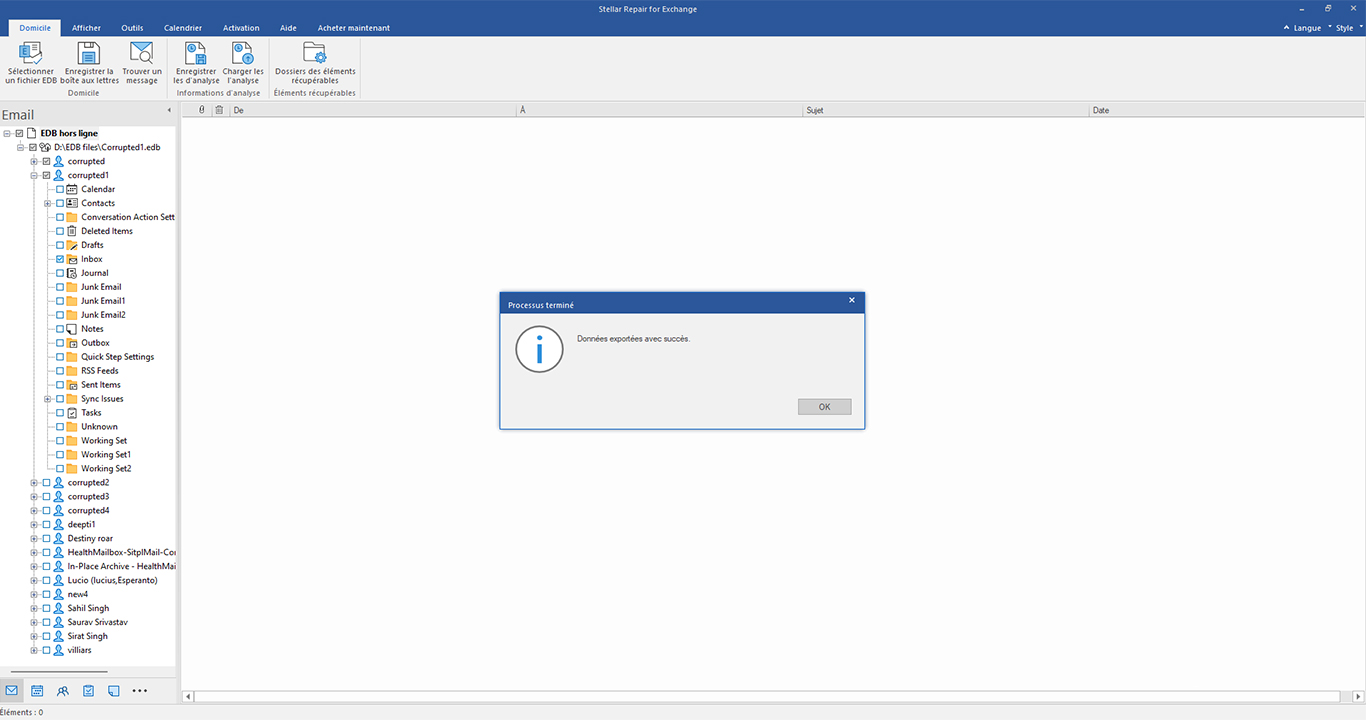
Task: Collapse the Corrupted1.edb file node
Action: coord(21,147)
